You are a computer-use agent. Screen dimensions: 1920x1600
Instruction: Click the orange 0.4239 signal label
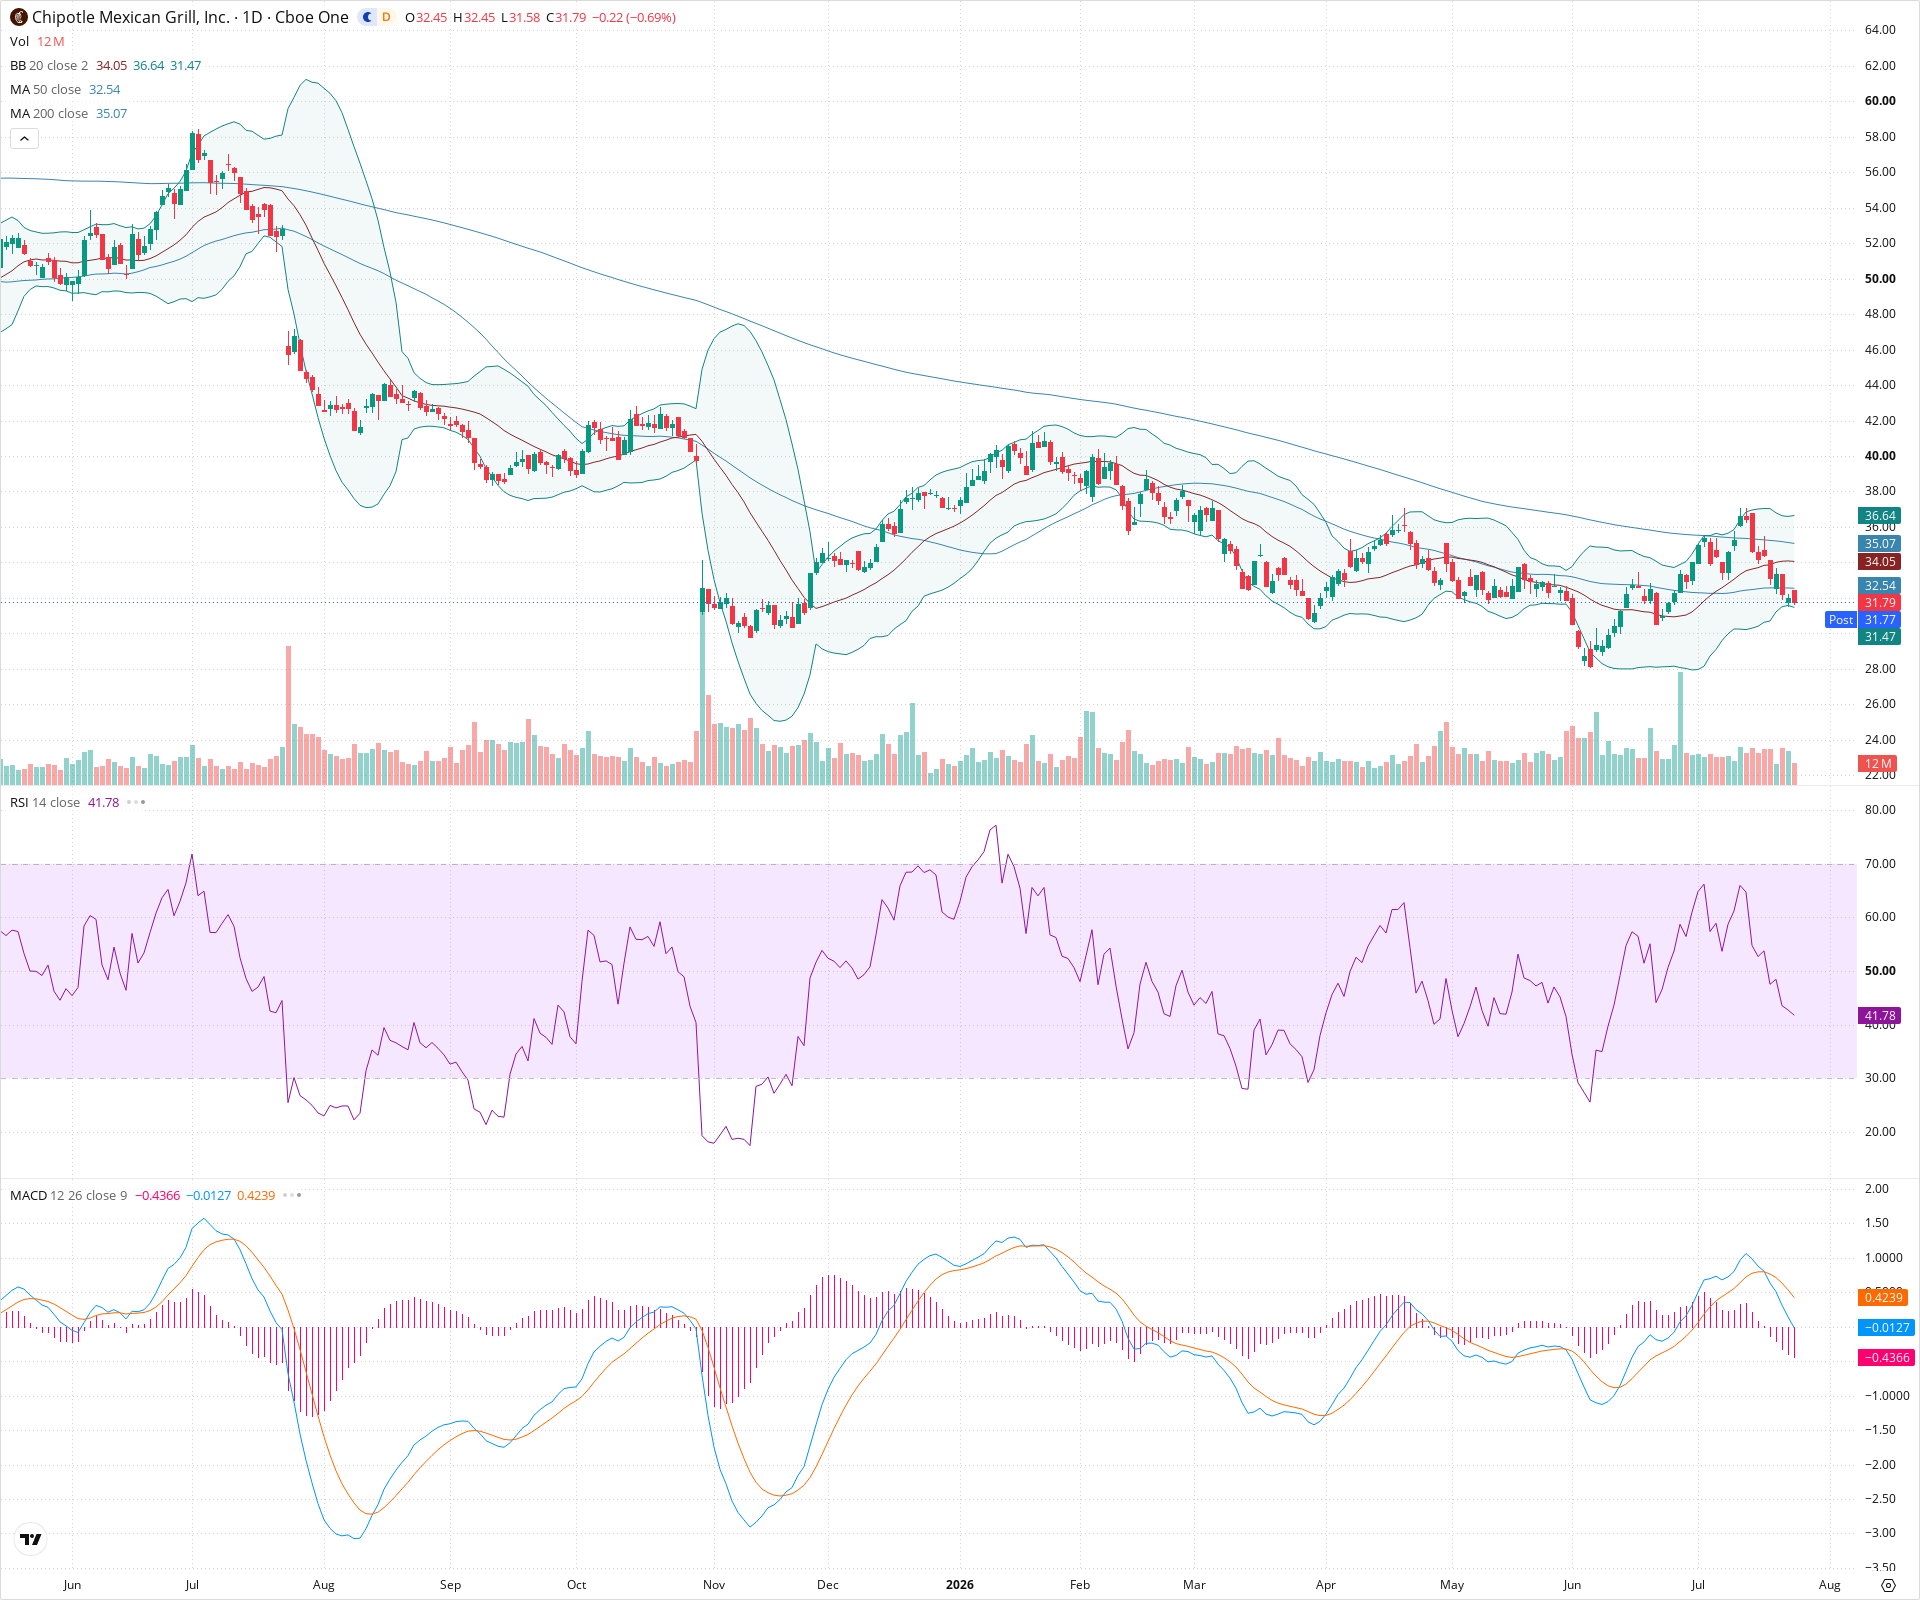point(1883,1298)
